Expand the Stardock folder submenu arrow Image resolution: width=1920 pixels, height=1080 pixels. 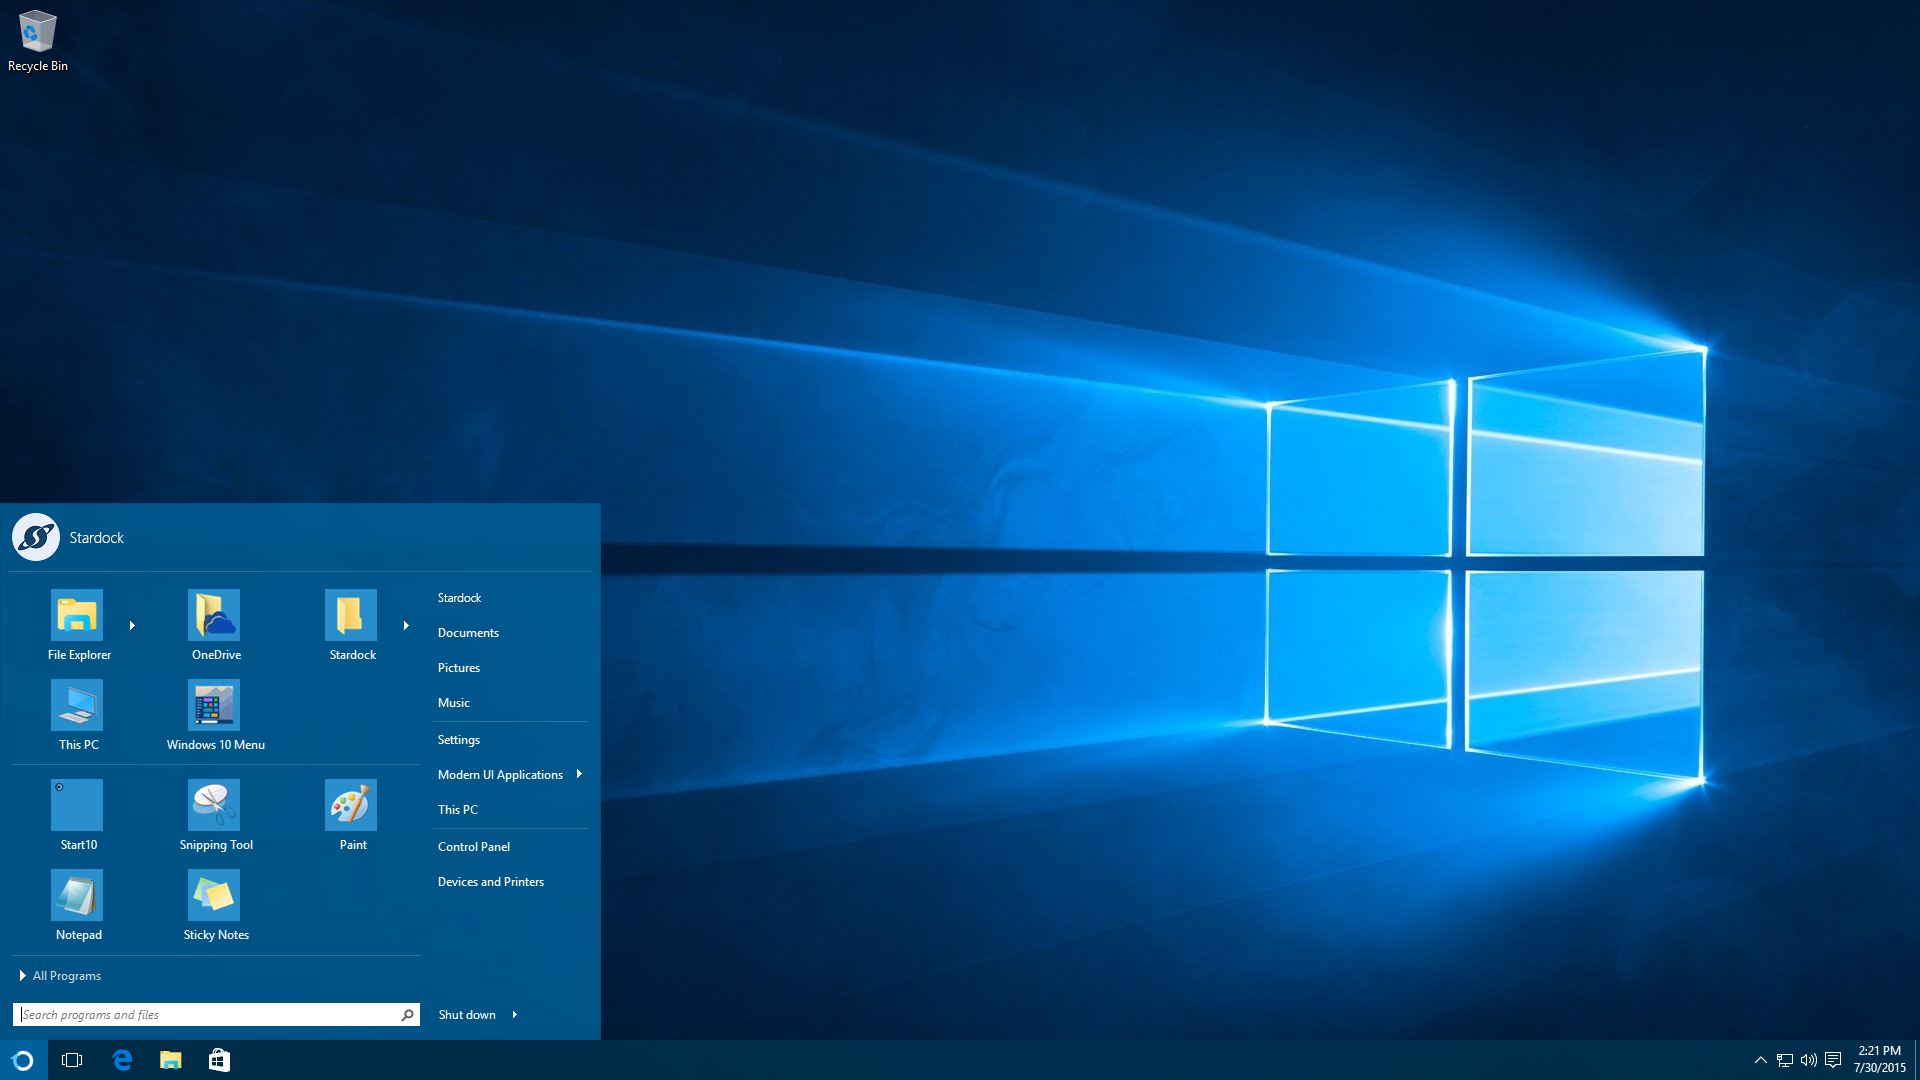coord(406,626)
